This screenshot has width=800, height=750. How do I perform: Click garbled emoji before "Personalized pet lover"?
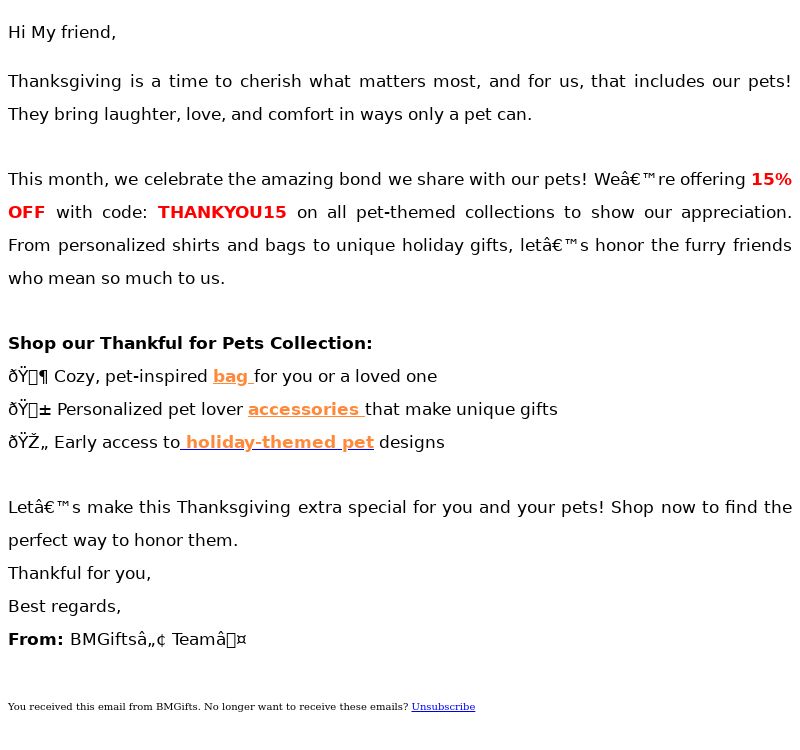(x=30, y=409)
